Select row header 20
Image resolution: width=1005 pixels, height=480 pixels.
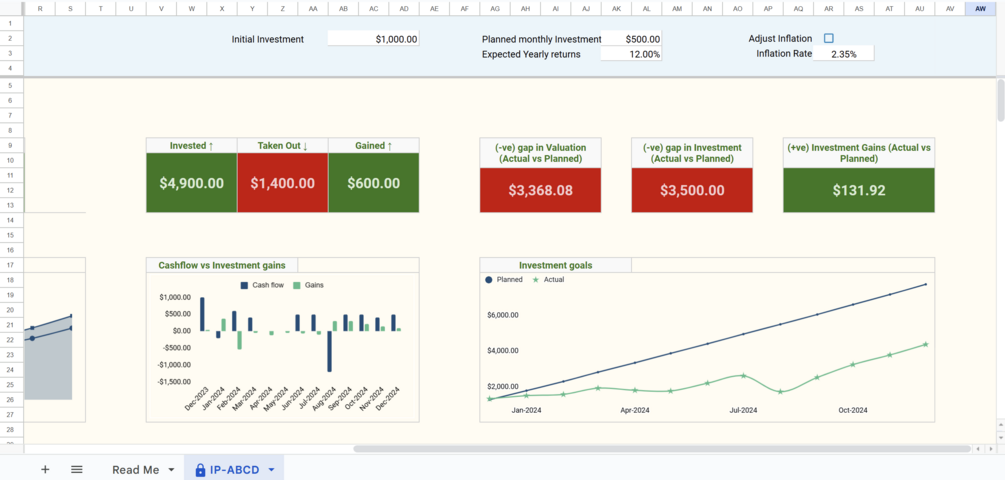12,310
